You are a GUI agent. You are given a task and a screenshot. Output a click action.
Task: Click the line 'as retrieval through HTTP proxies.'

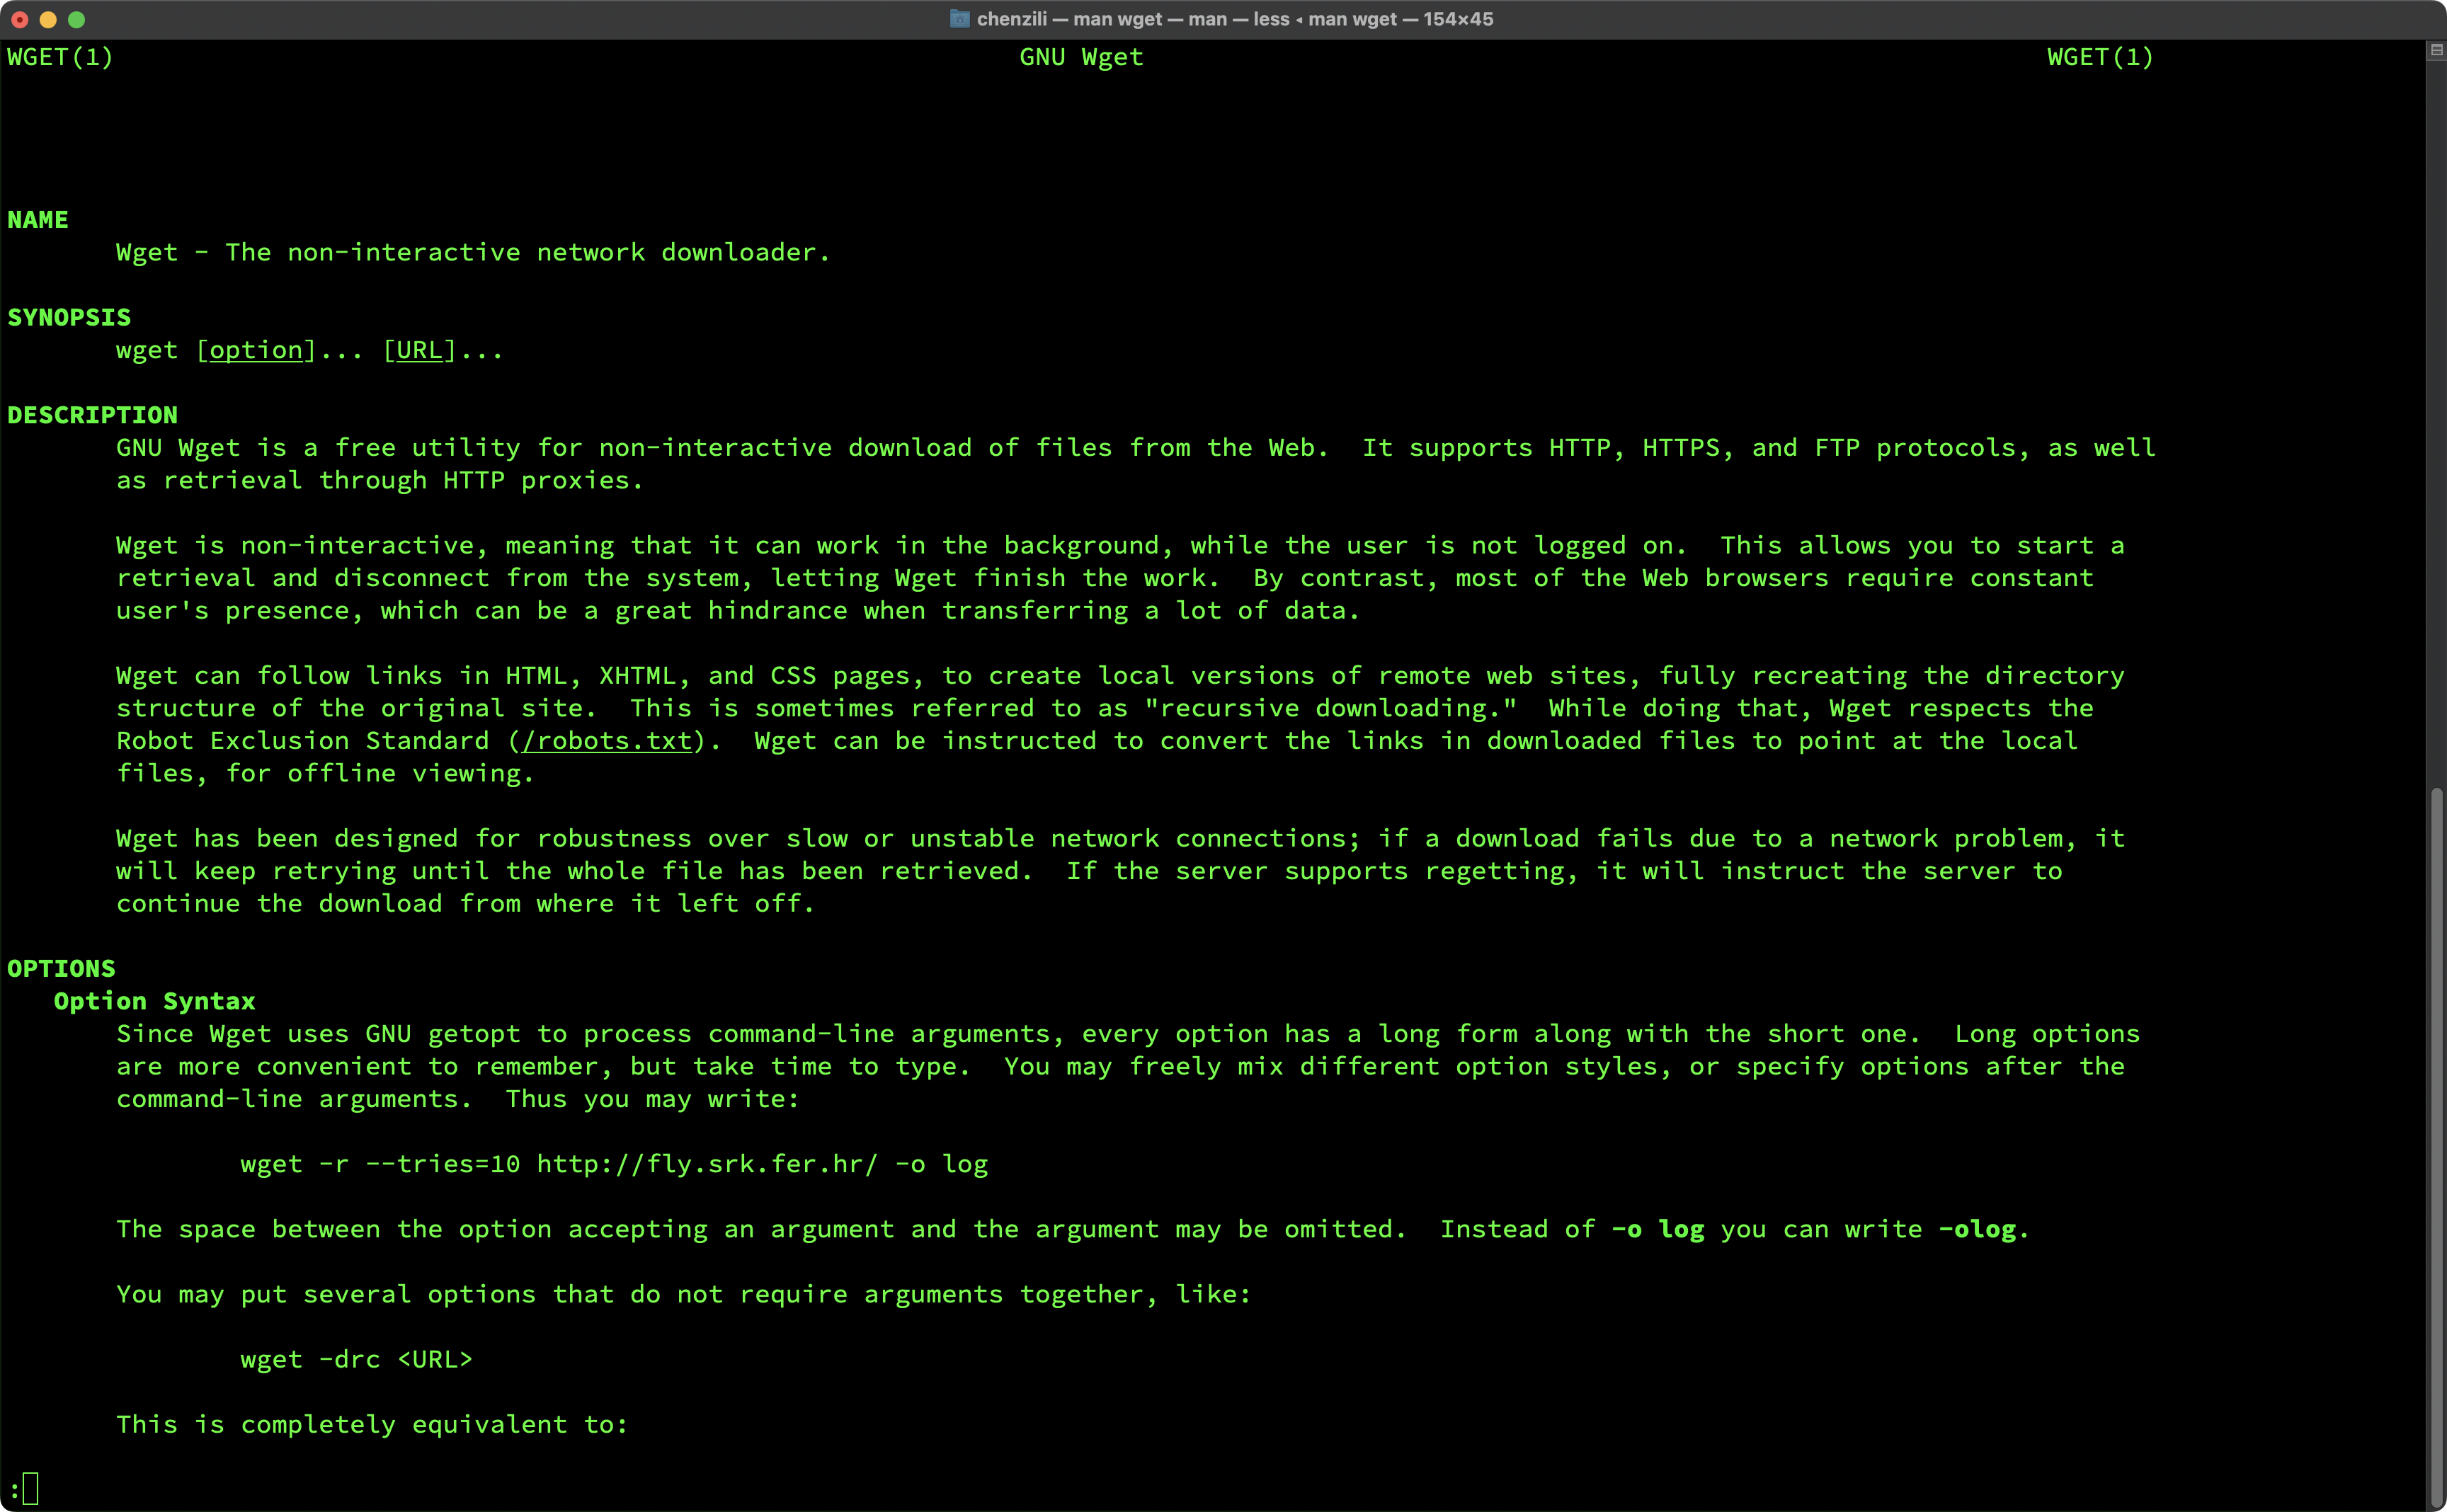379,480
